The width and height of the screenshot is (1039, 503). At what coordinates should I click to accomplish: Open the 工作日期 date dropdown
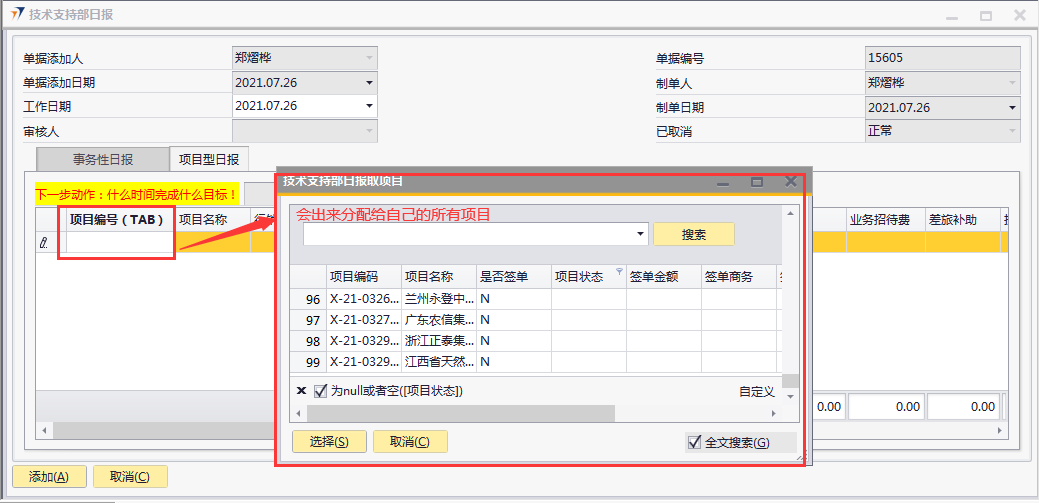click(x=369, y=106)
